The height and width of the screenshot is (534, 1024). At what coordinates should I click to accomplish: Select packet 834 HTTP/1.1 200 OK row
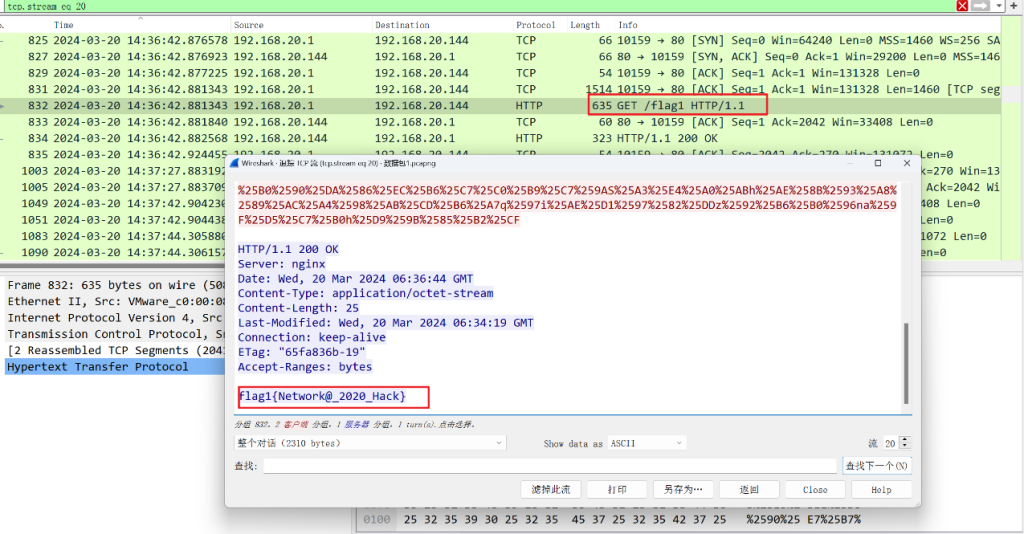point(400,138)
